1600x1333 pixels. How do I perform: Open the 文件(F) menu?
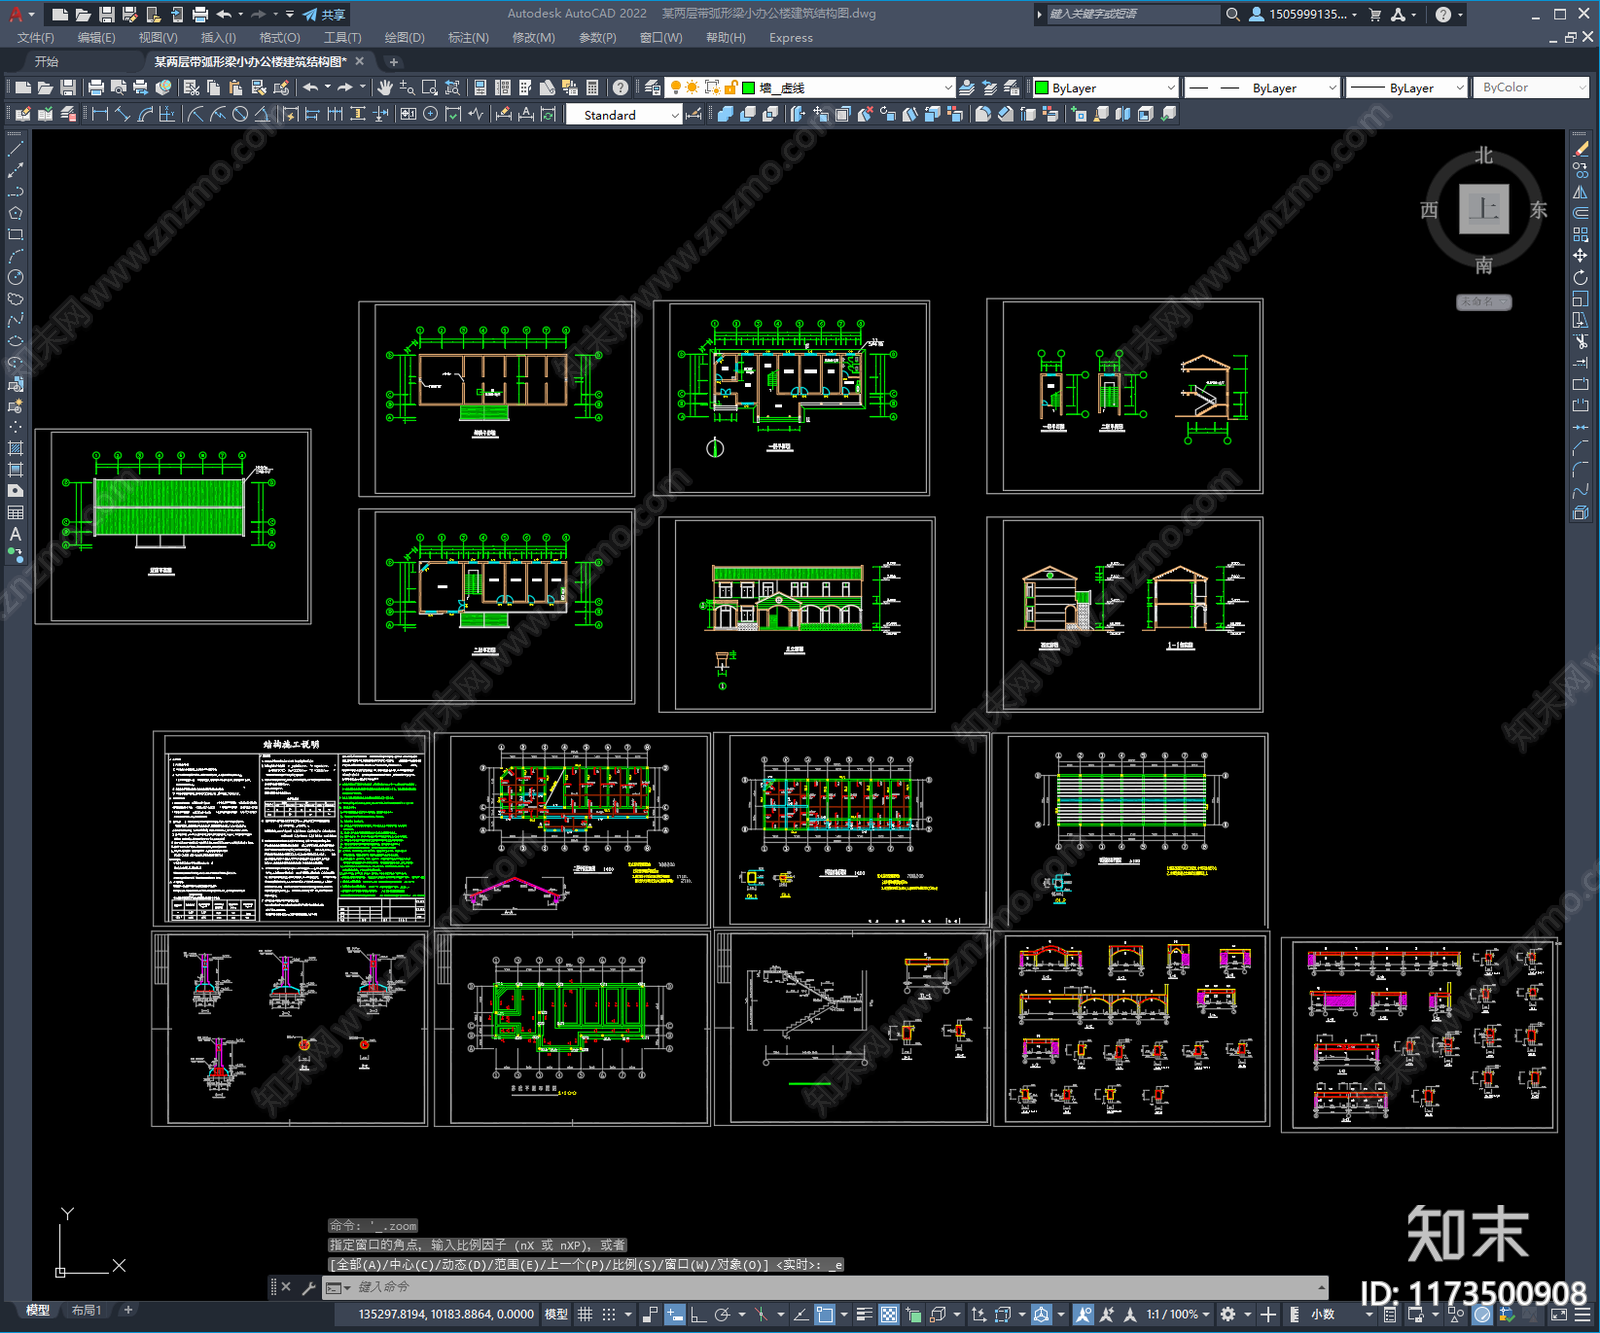pos(36,38)
